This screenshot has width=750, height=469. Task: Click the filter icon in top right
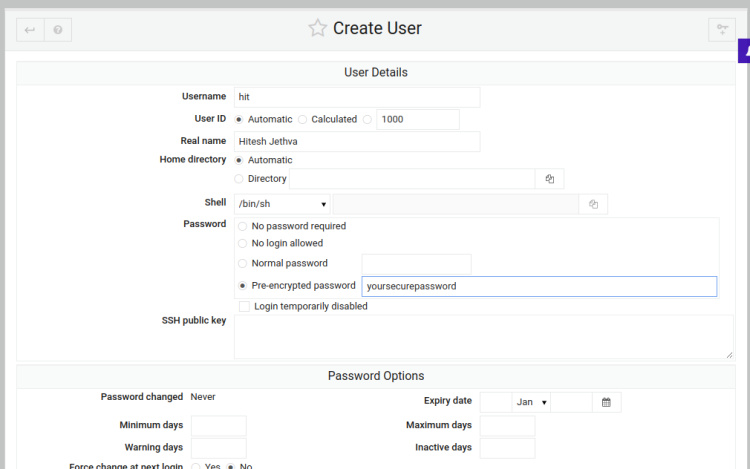tap(720, 30)
